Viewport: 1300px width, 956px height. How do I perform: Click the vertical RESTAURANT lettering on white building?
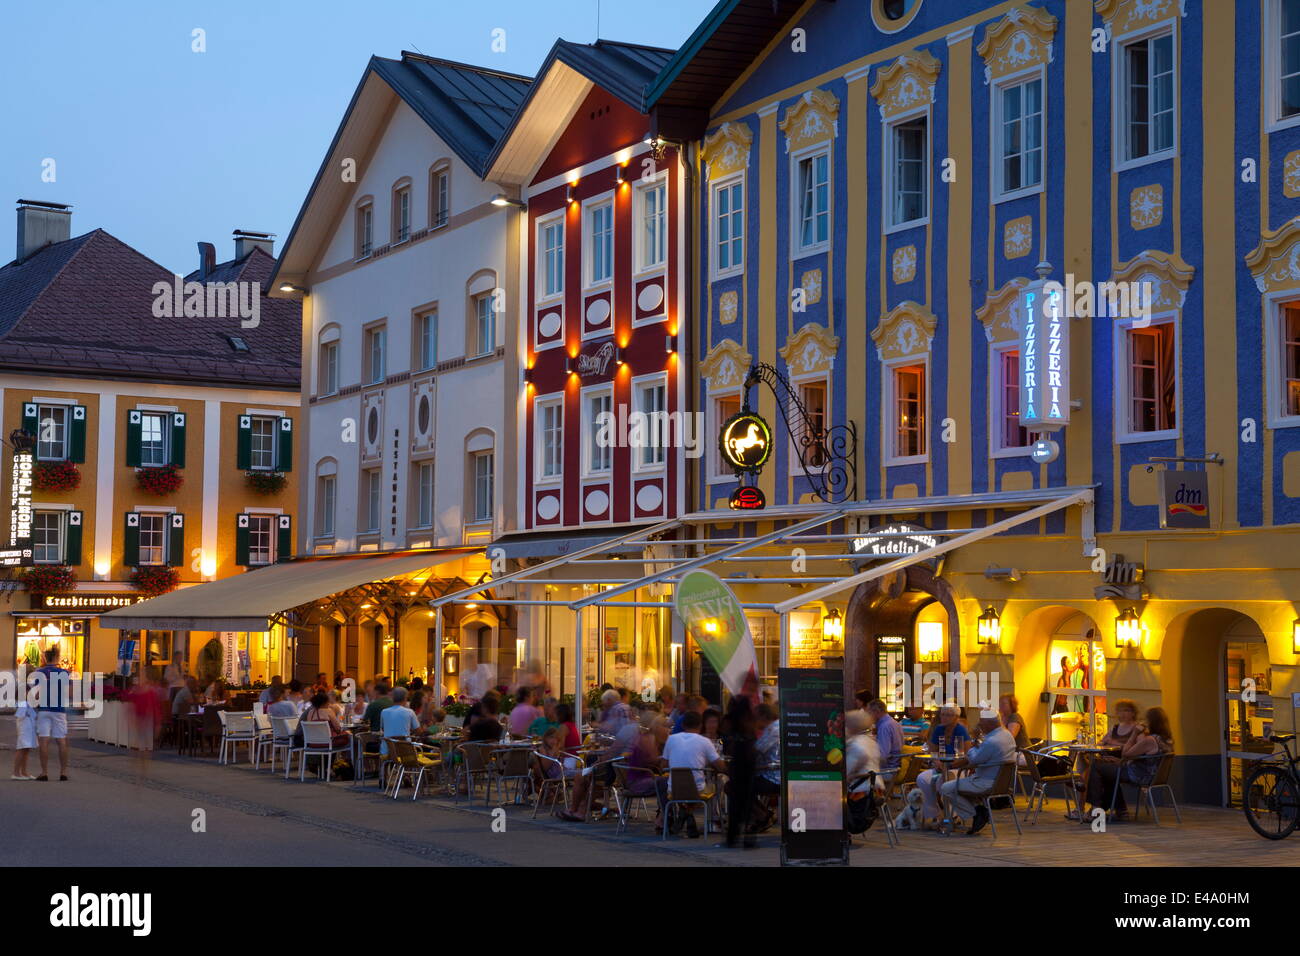[395, 482]
